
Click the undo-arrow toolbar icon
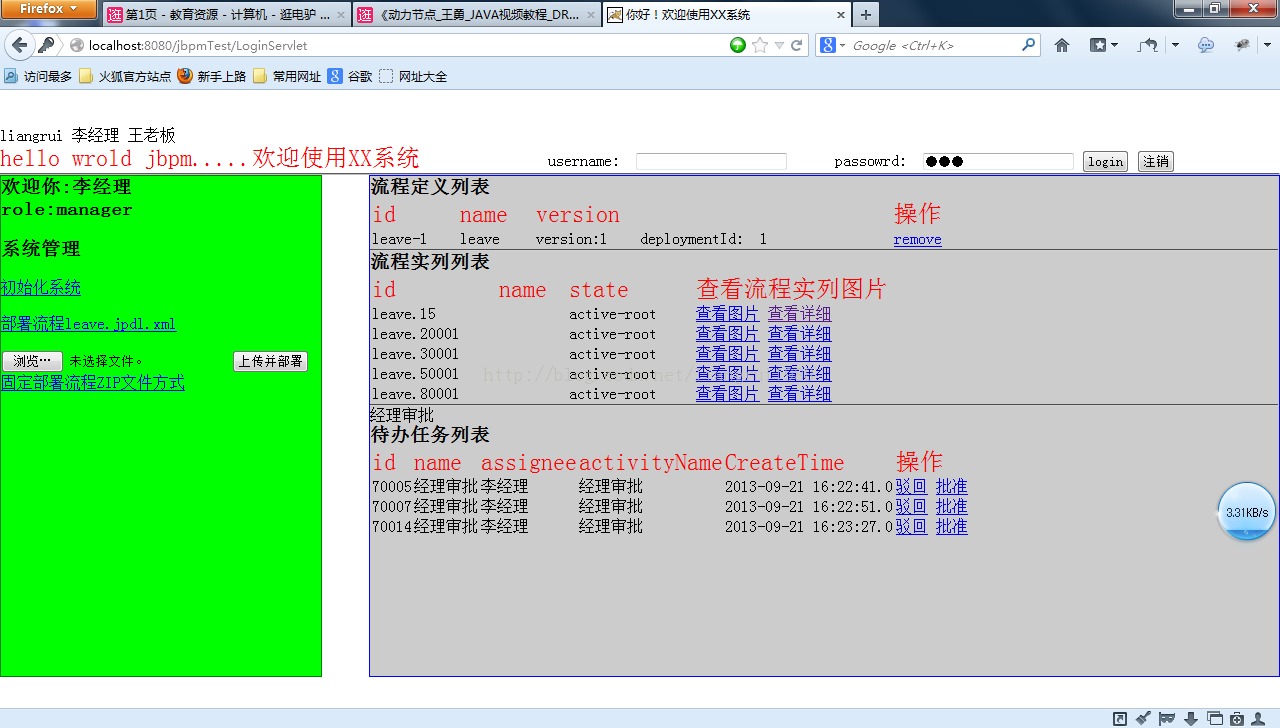click(1148, 45)
